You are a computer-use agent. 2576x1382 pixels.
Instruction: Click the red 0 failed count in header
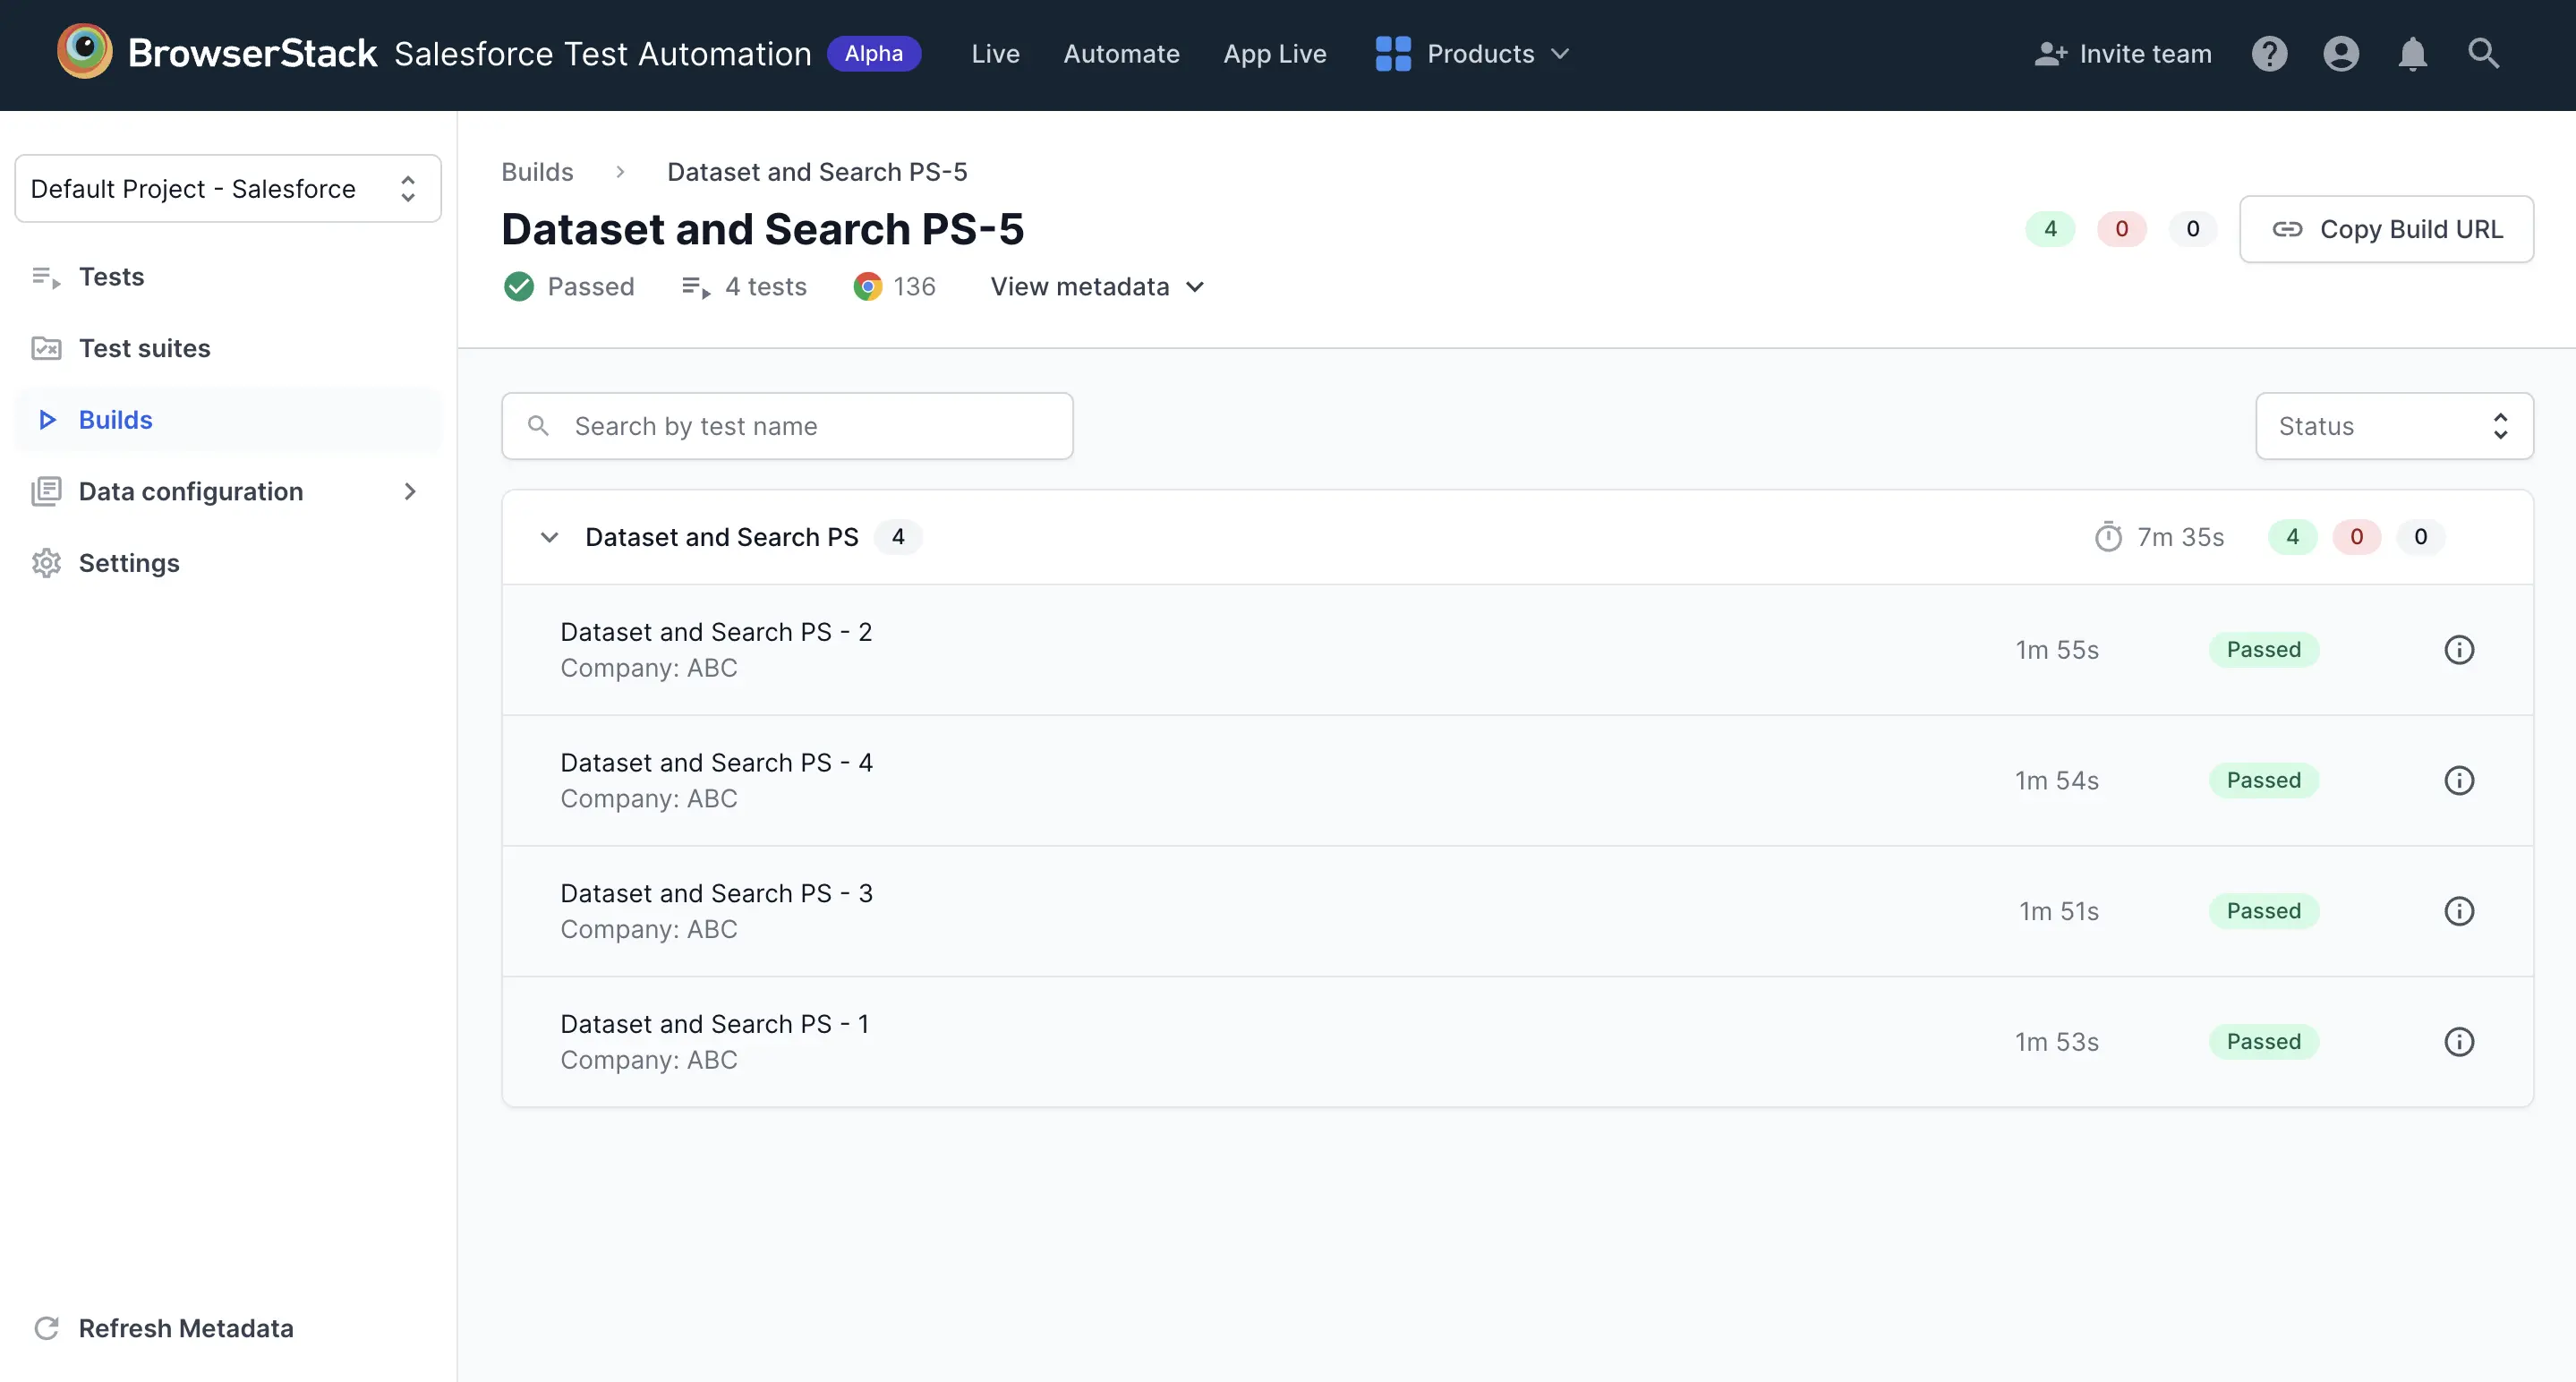2121,229
